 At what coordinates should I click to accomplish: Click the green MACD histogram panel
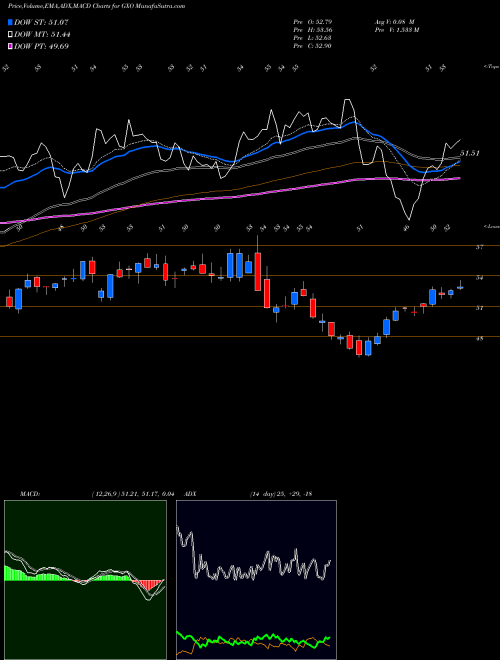click(x=85, y=580)
